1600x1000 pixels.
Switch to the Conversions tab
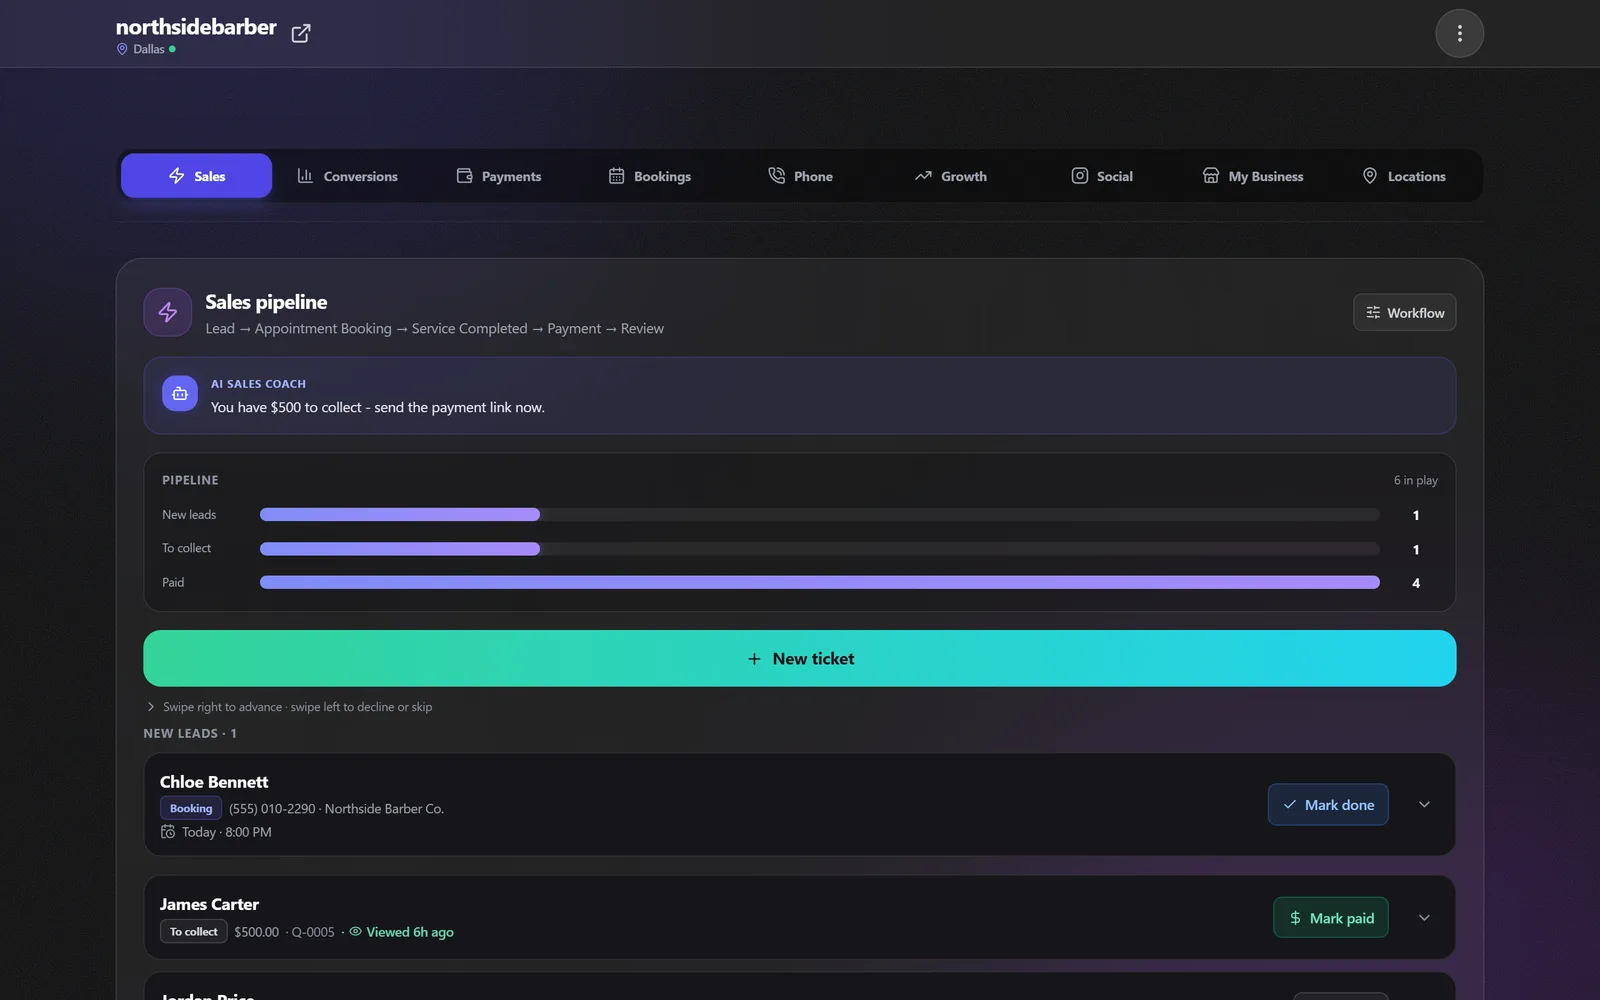347,176
